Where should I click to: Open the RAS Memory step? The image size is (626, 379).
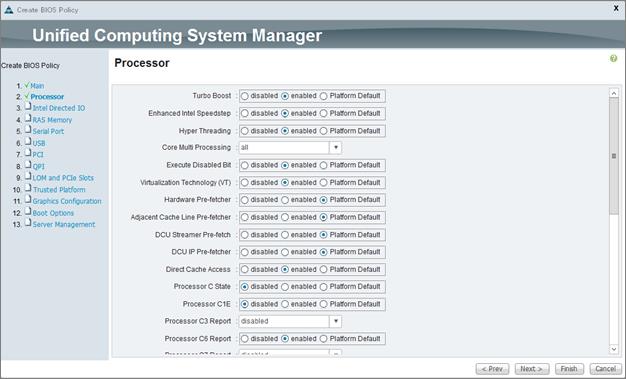[52, 120]
